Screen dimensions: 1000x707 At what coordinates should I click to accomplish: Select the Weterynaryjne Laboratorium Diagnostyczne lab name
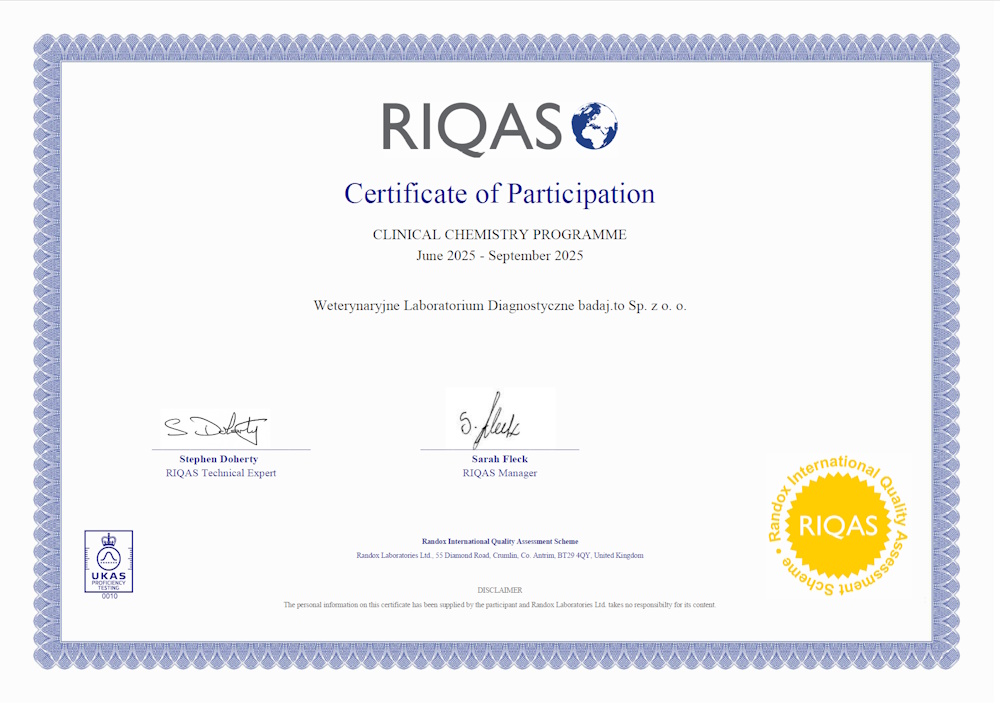499,306
